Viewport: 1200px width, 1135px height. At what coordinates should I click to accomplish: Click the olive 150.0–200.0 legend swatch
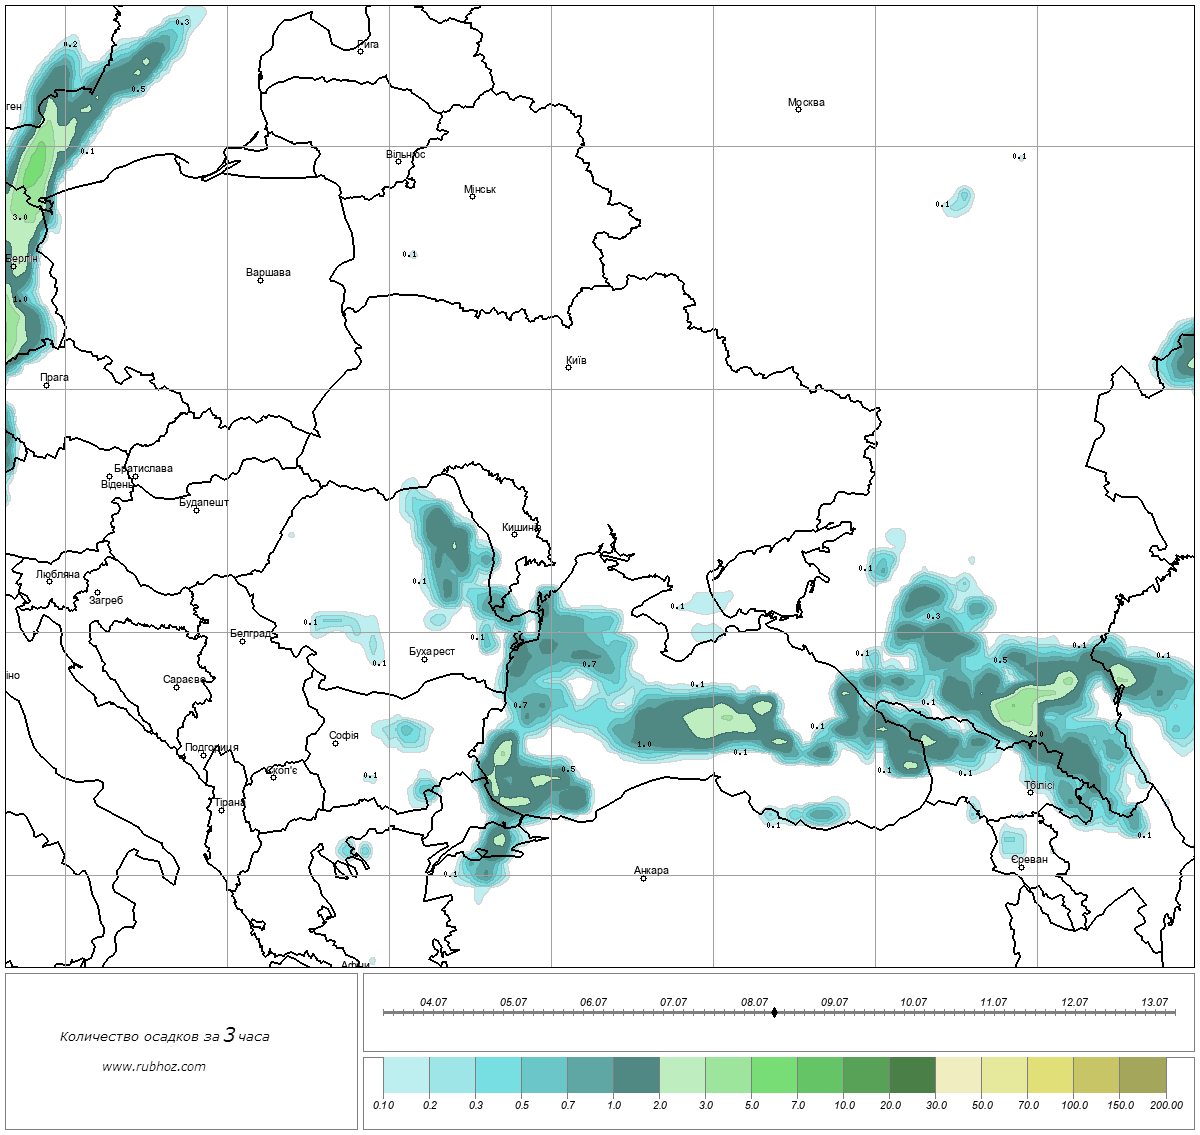(1142, 1077)
